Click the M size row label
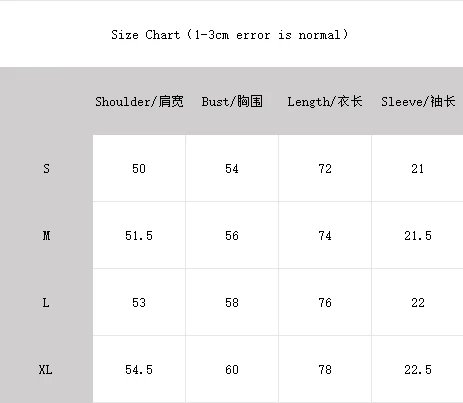This screenshot has width=463, height=403. [x=46, y=236]
